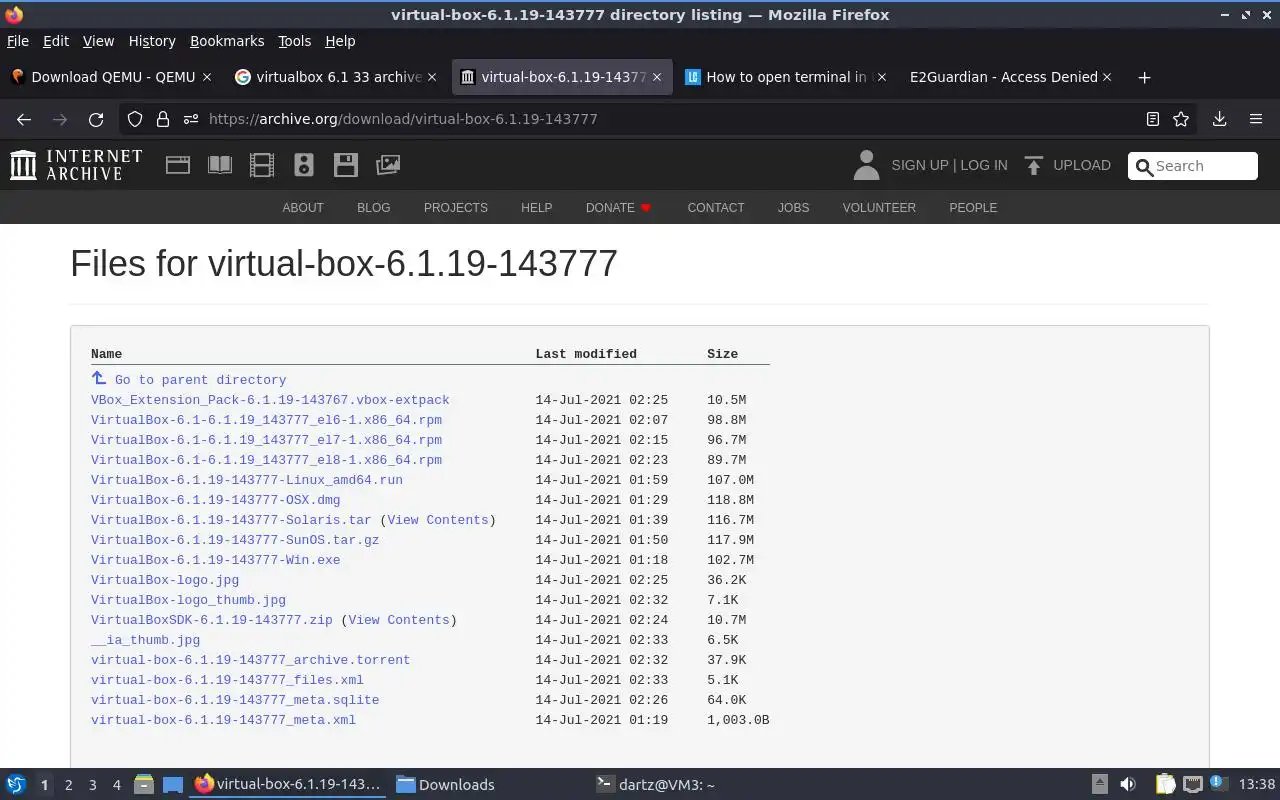This screenshot has height=800, width=1280.
Task: Open the Images icon in Archive navbar
Action: tap(388, 165)
